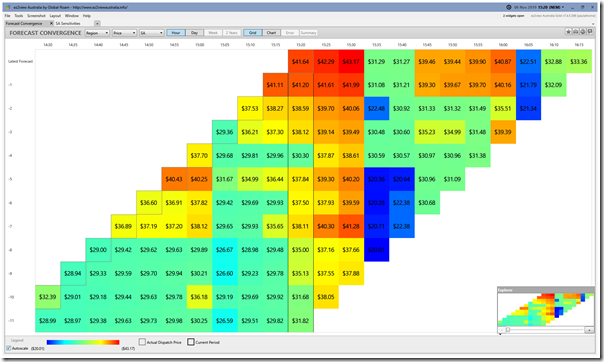Open the Screenshot menu
Screen dimensions: 604x362
point(36,16)
